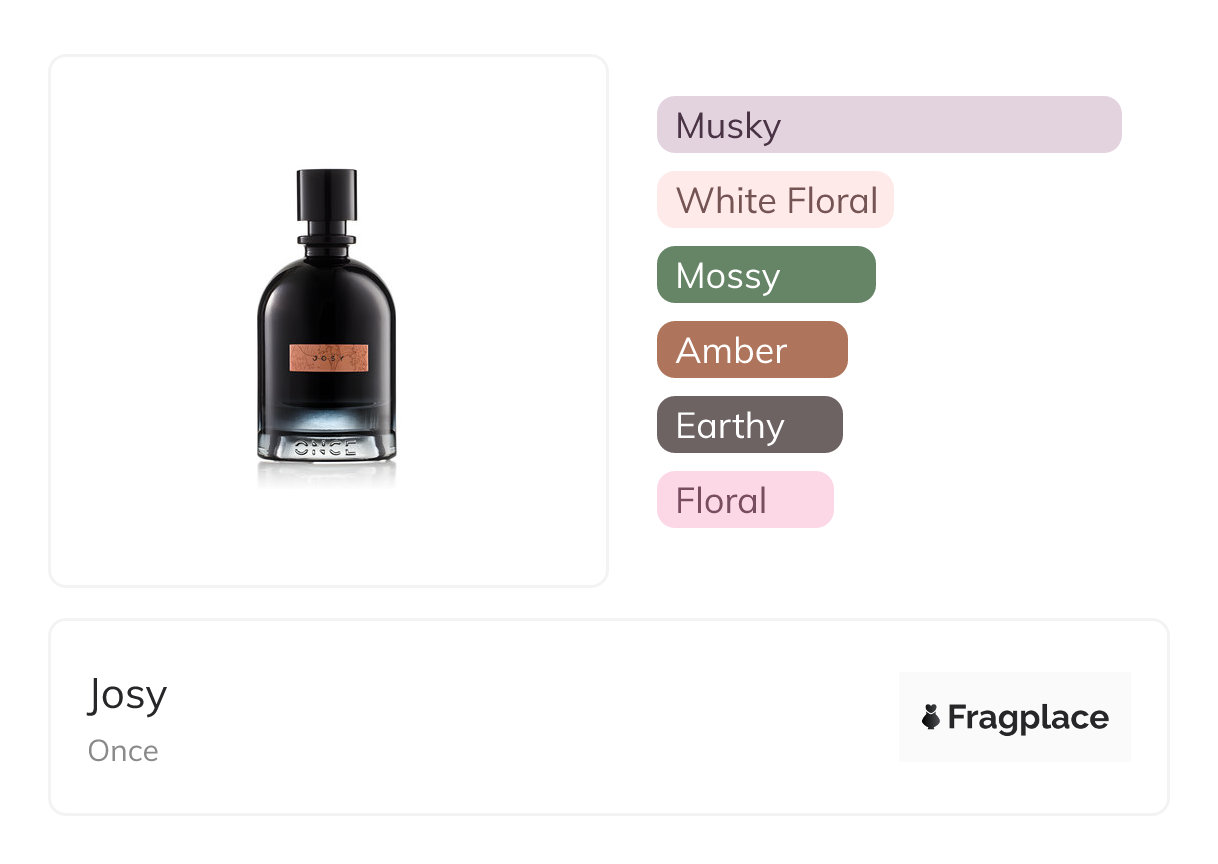This screenshot has height=864, width=1218.
Task: Pick the Earthy accord tag
Action: (750, 425)
